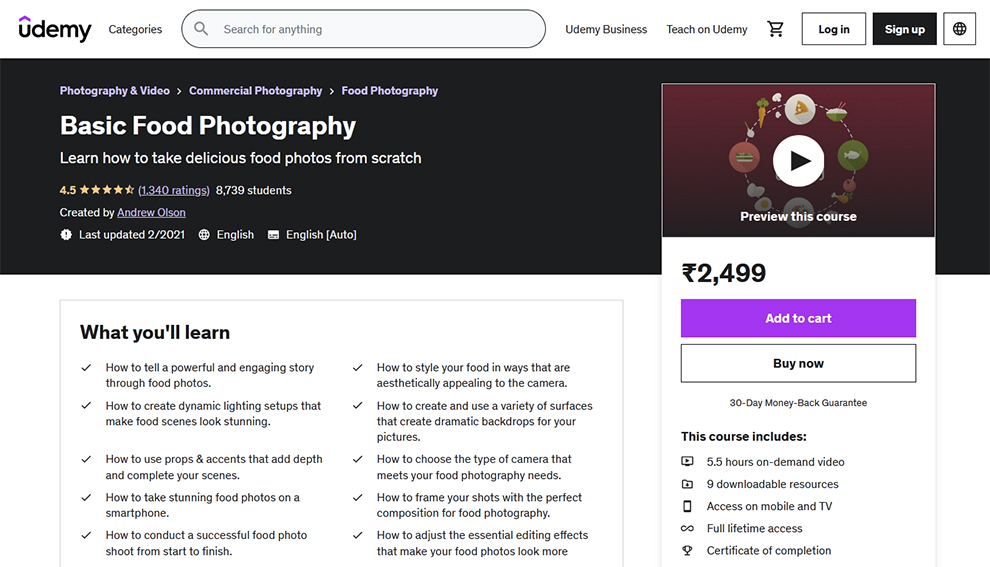Screen dimensions: 990x567
Task: Open the Categories menu
Action: [x=135, y=29]
